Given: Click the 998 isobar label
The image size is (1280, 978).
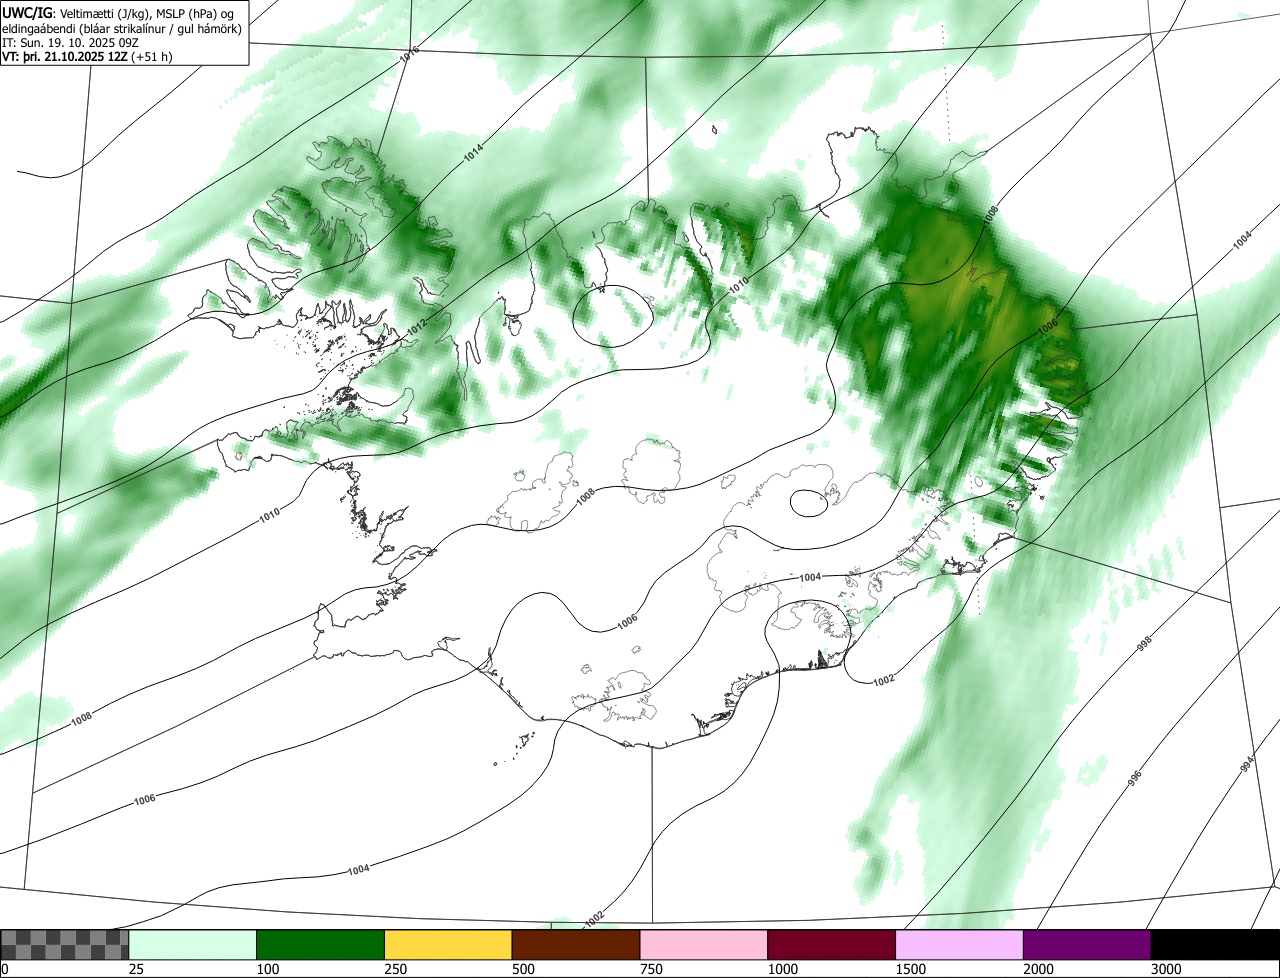Looking at the screenshot, I should [x=1145, y=643].
